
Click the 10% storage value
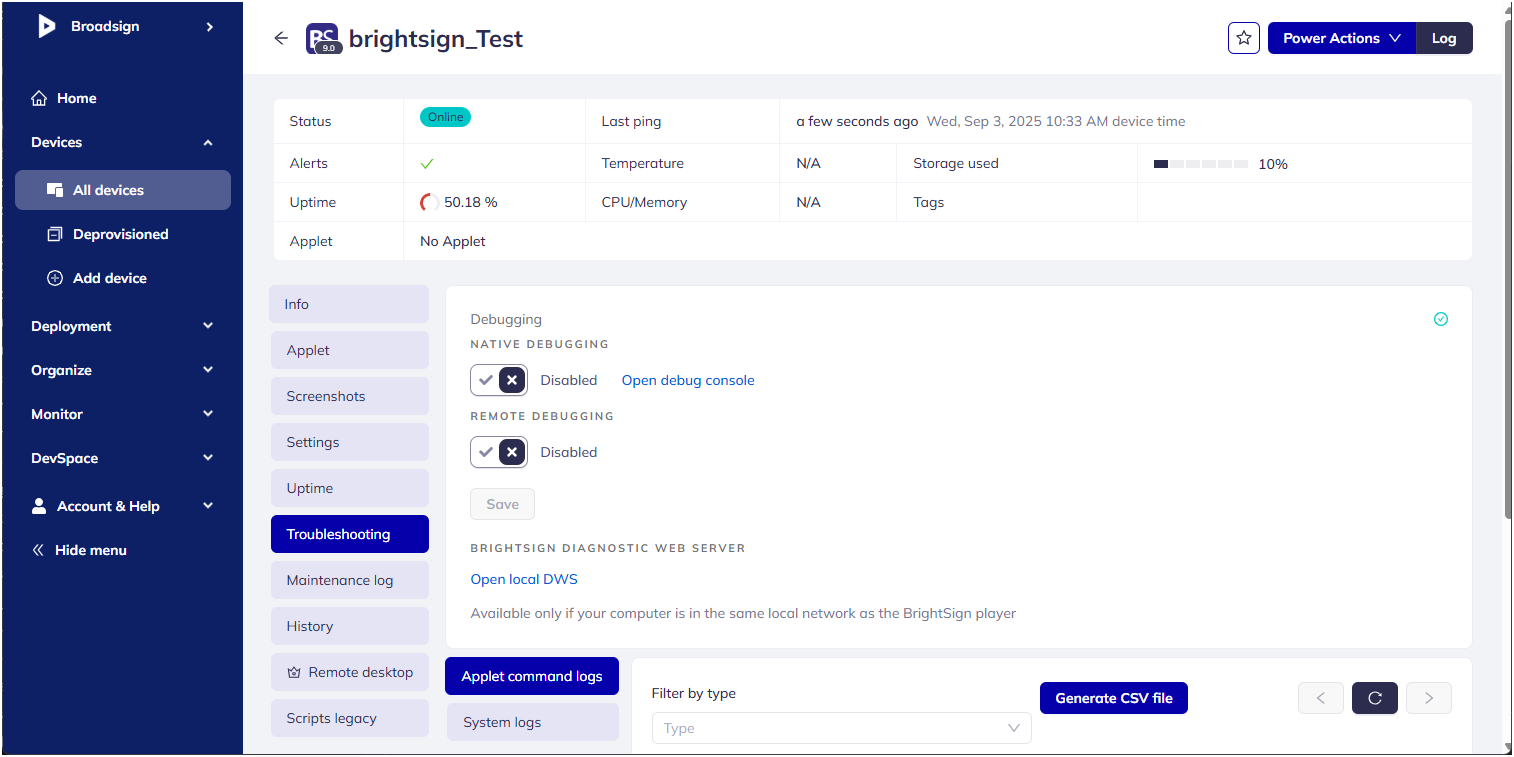(x=1273, y=164)
